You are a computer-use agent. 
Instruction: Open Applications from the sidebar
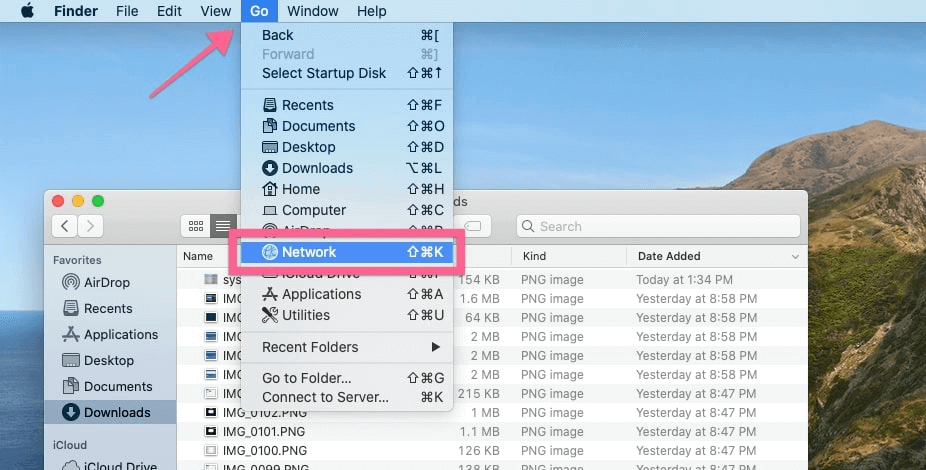120,334
